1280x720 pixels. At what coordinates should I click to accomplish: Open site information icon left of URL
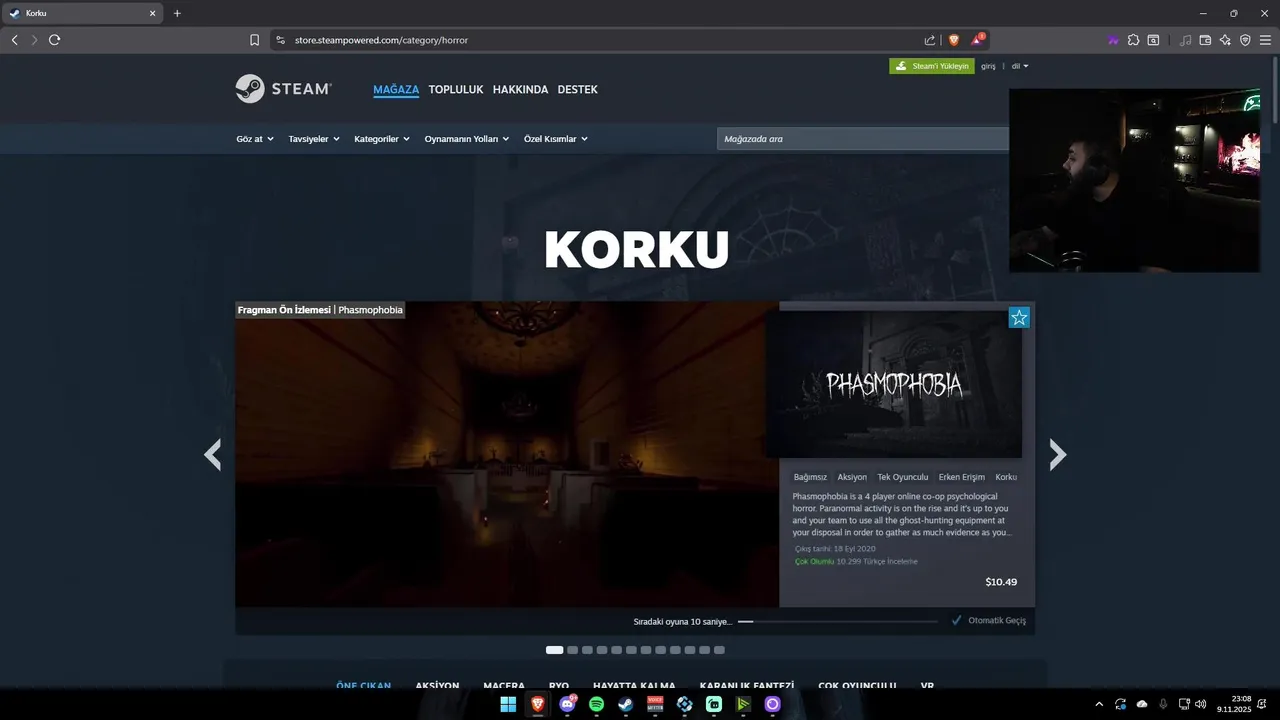point(281,40)
